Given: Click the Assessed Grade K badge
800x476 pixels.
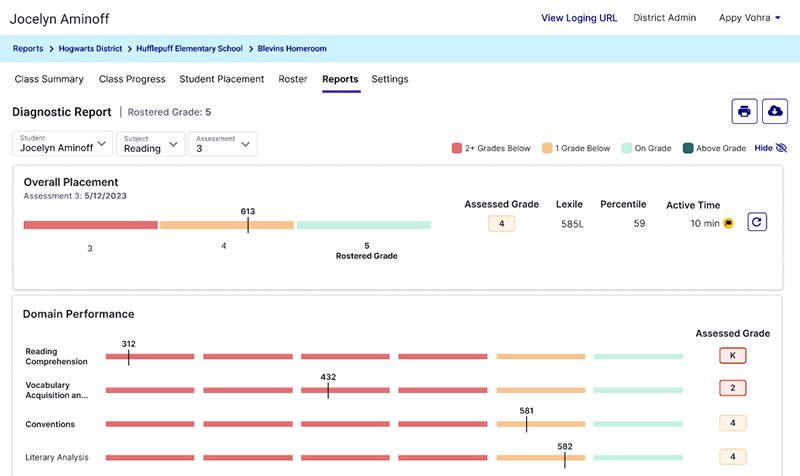Looking at the screenshot, I should coord(732,356).
